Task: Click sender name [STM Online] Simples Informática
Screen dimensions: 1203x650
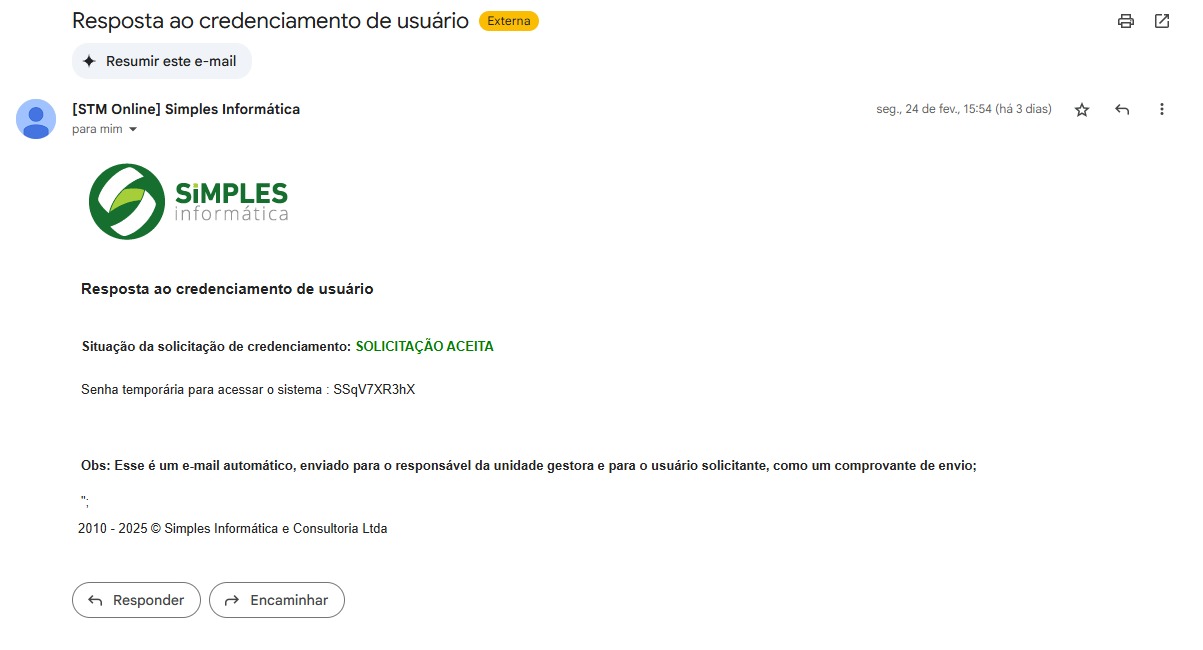Action: tap(186, 109)
